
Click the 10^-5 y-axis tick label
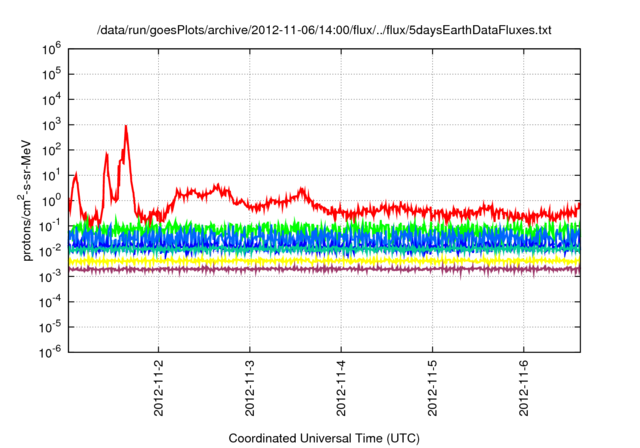pos(50,328)
